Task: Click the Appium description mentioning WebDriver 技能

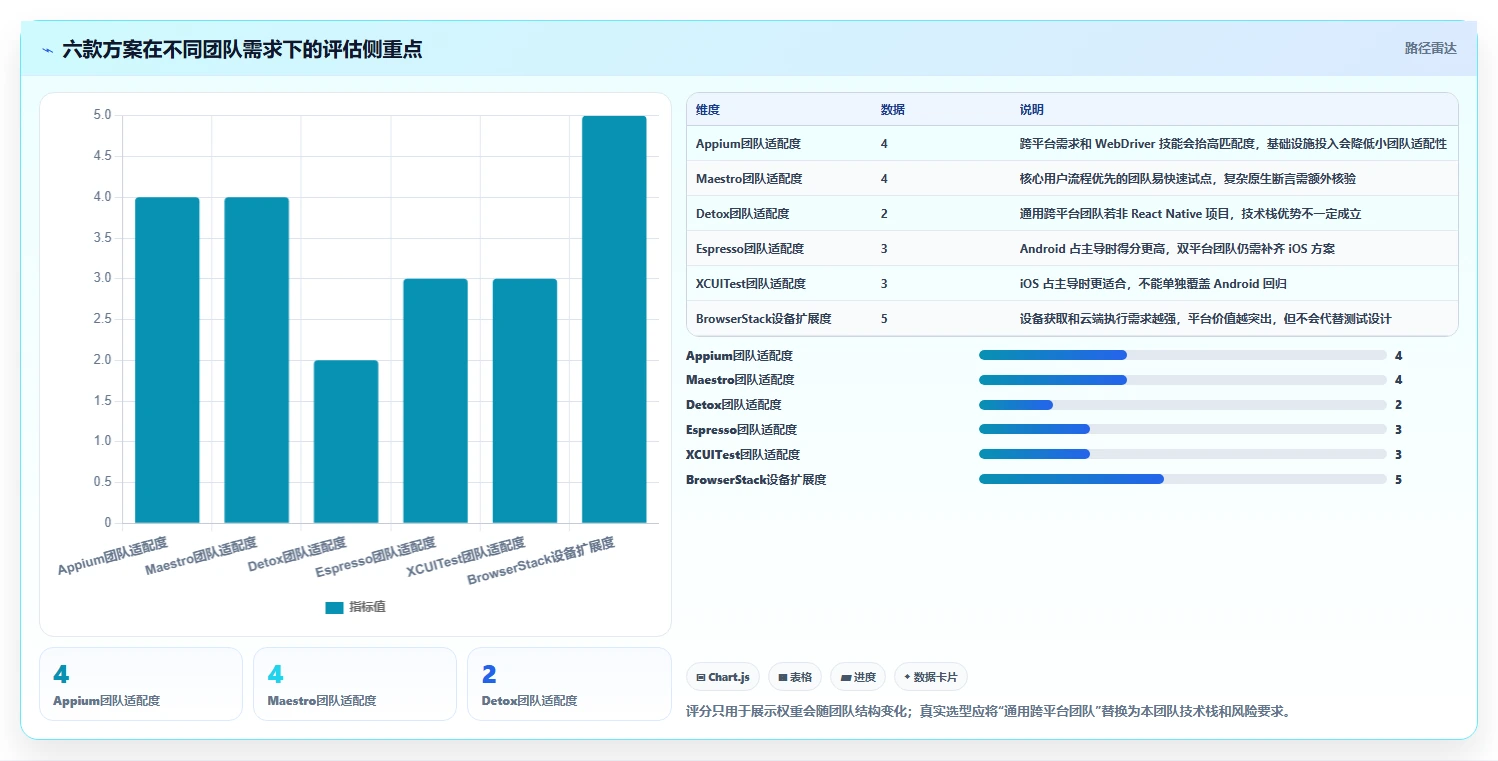Action: pyautogui.click(x=1233, y=144)
